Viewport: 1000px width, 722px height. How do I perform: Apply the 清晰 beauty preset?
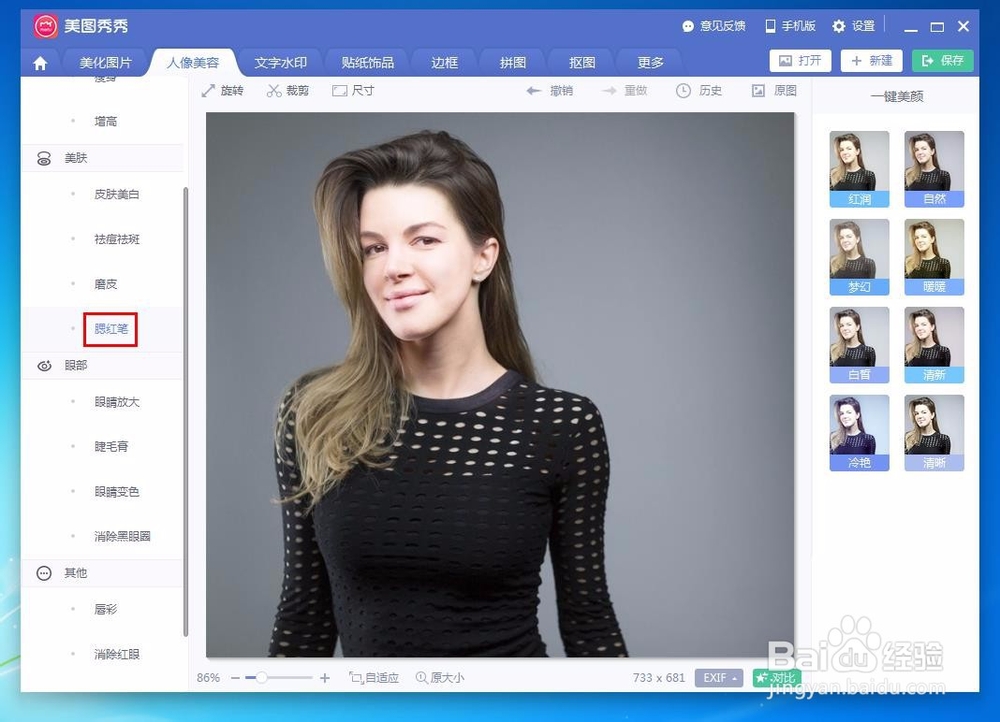click(934, 433)
